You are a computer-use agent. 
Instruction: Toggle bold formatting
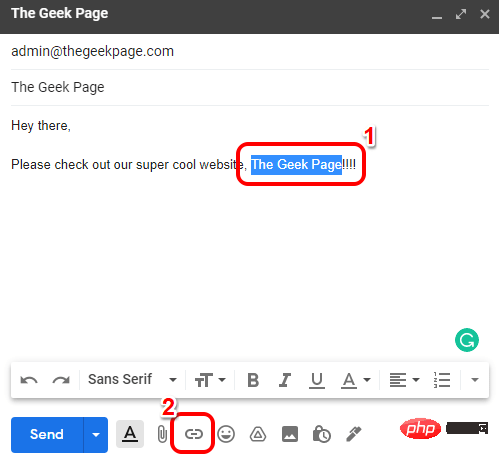253,380
